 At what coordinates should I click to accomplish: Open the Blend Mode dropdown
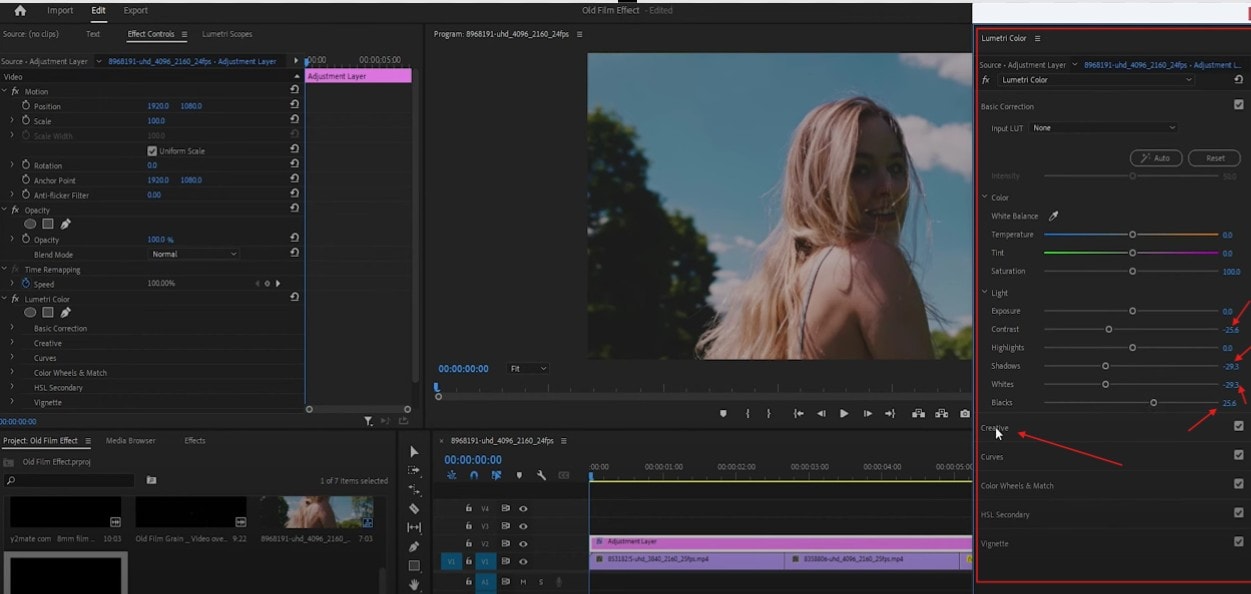click(x=193, y=254)
